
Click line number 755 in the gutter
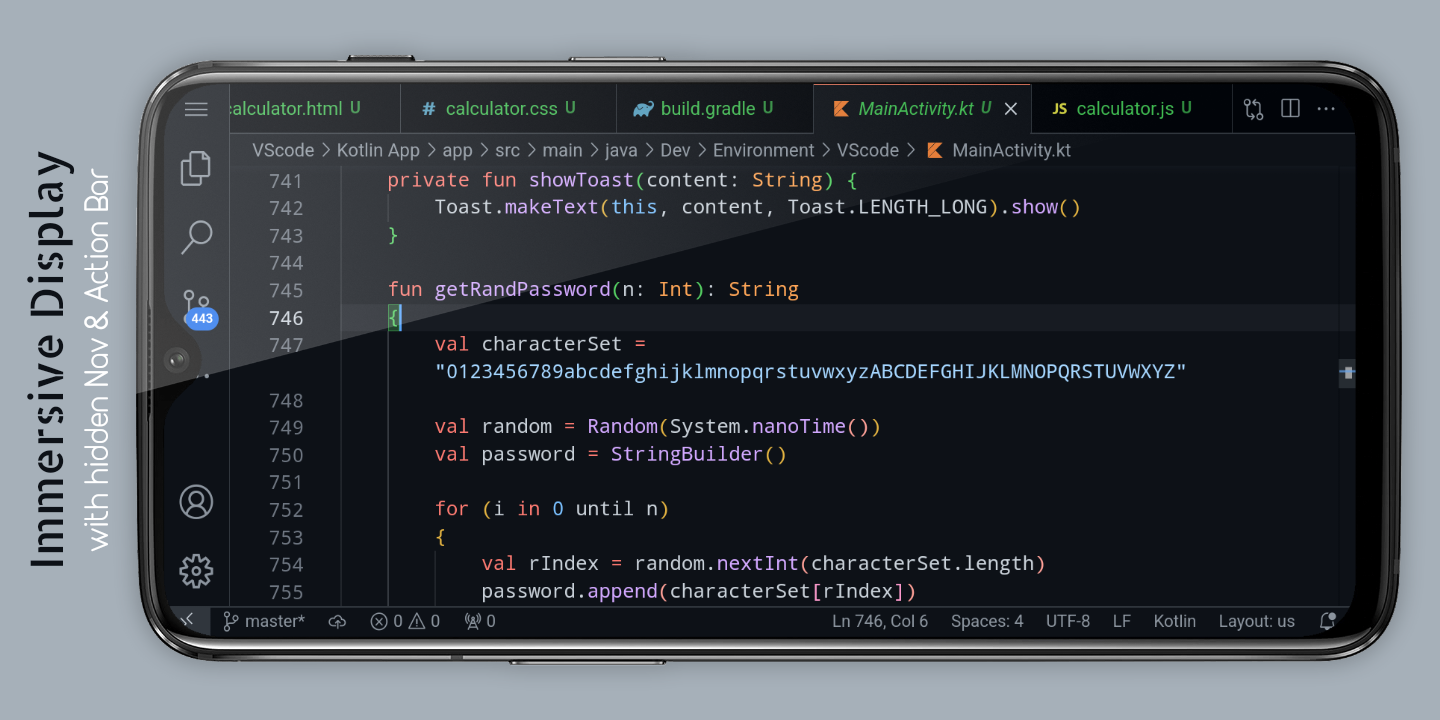point(286,591)
